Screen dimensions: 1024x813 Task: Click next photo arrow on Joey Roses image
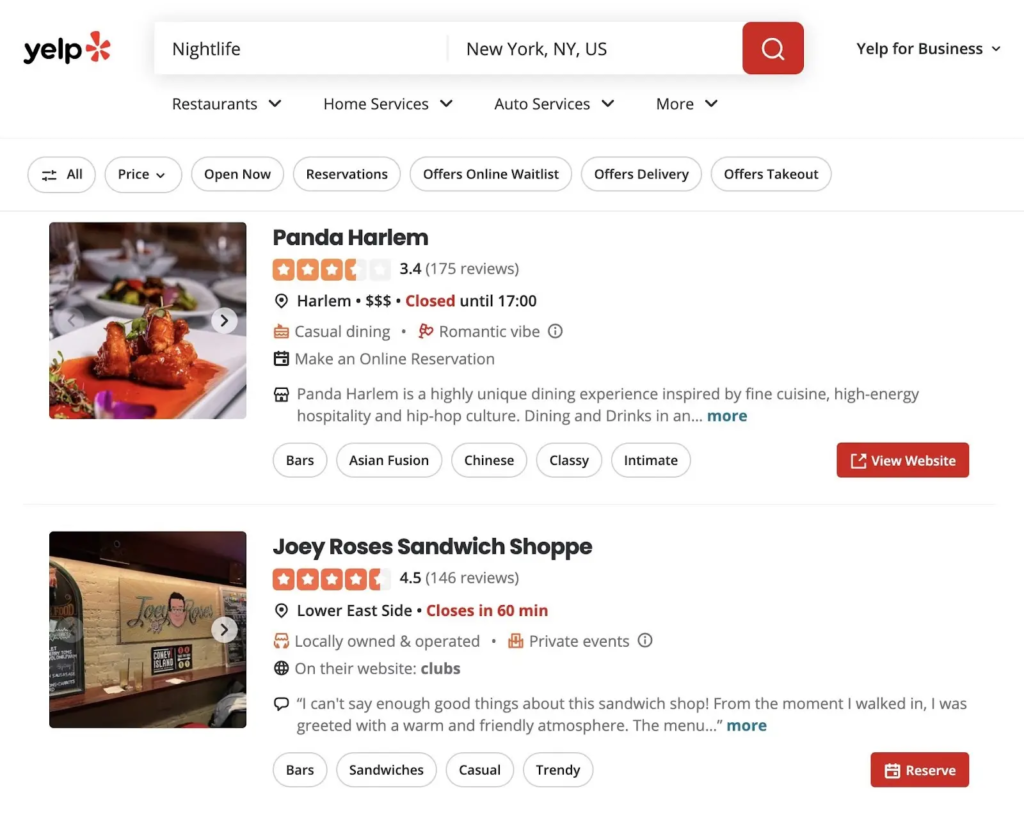pos(224,630)
